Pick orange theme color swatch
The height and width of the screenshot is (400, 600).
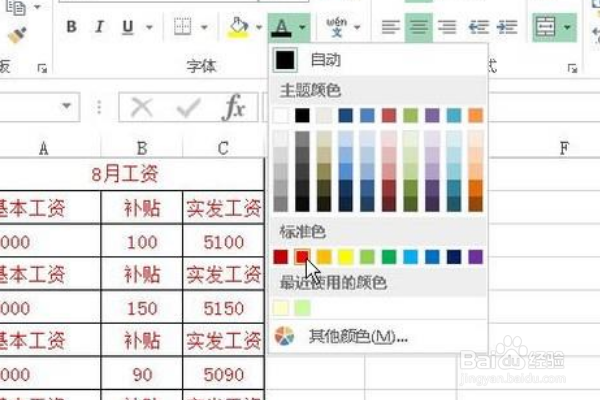(x=476, y=116)
